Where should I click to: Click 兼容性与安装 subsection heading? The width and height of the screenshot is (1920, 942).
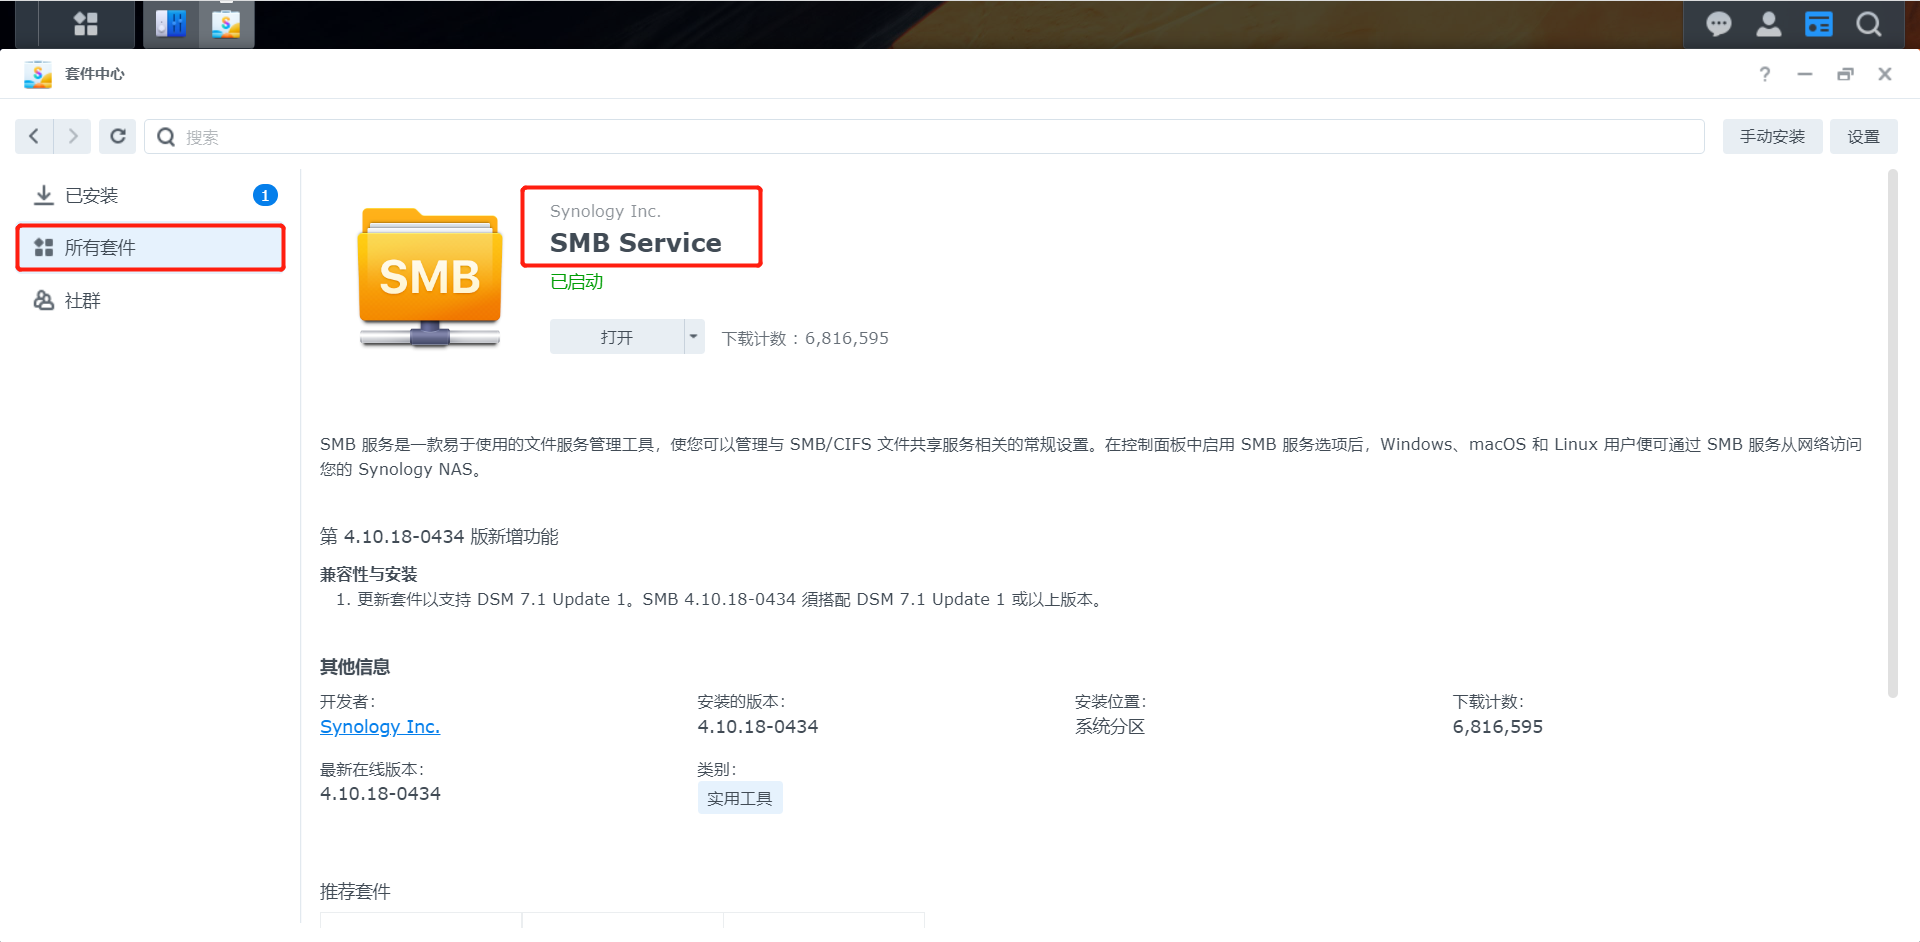pyautogui.click(x=369, y=574)
